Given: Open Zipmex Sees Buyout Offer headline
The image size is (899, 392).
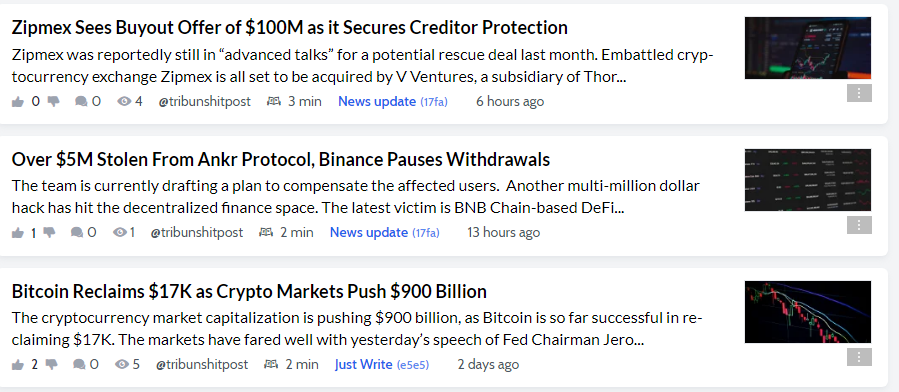Looking at the screenshot, I should (290, 28).
